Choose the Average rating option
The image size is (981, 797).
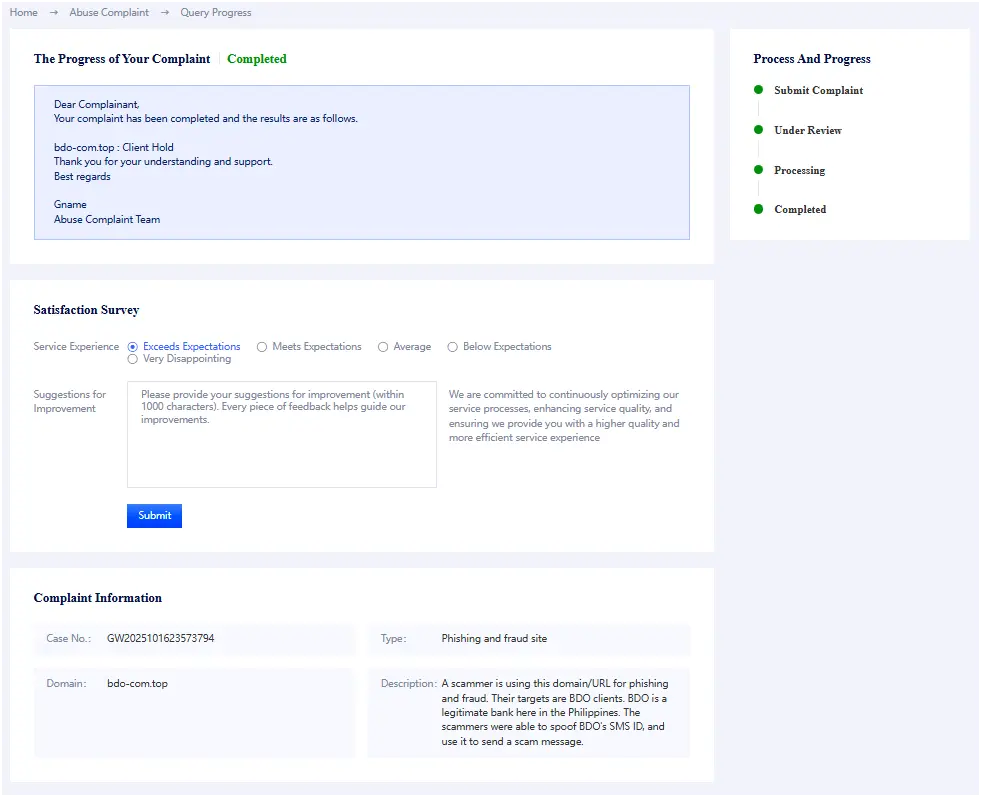[383, 347]
